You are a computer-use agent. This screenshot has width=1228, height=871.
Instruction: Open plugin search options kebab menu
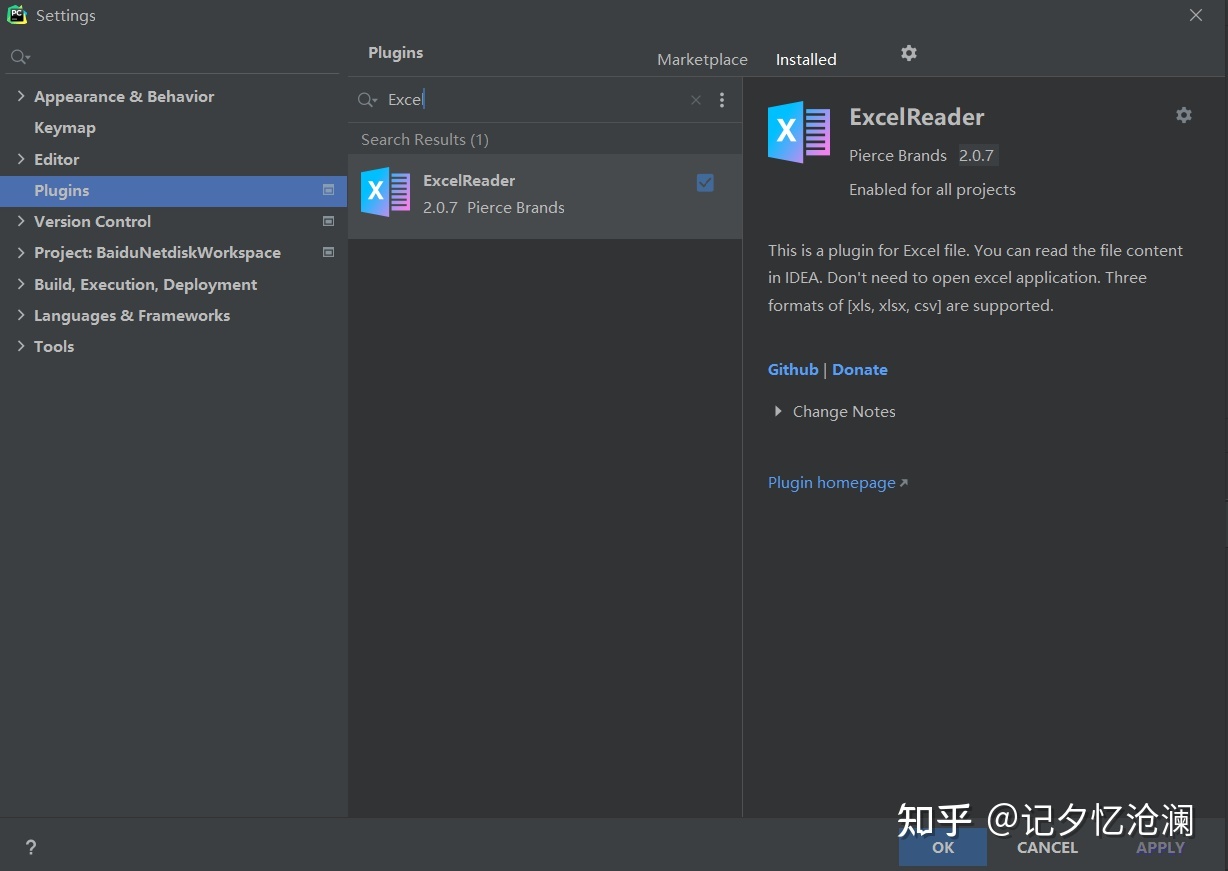(x=722, y=100)
